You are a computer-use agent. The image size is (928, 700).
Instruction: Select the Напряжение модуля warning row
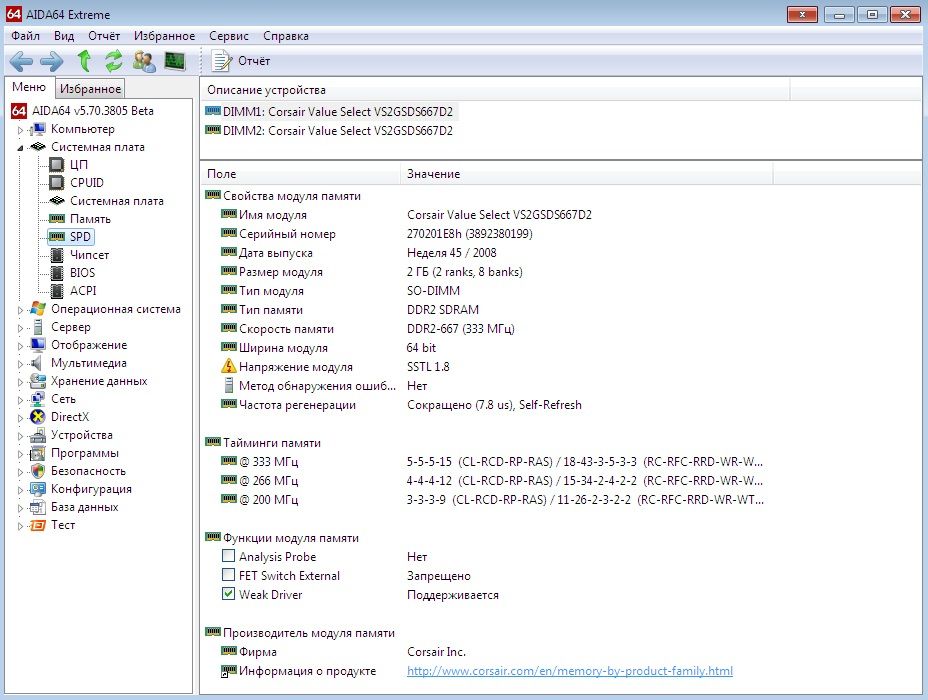[335, 367]
